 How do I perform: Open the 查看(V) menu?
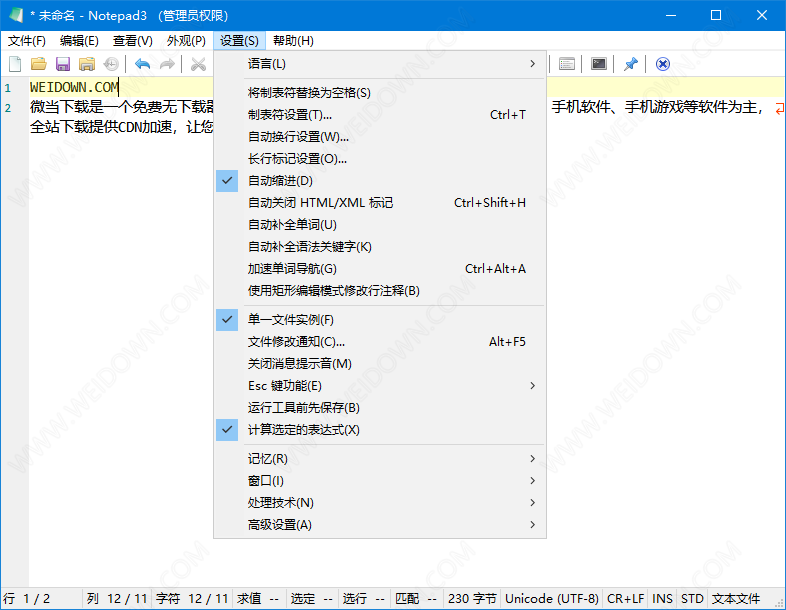point(132,41)
